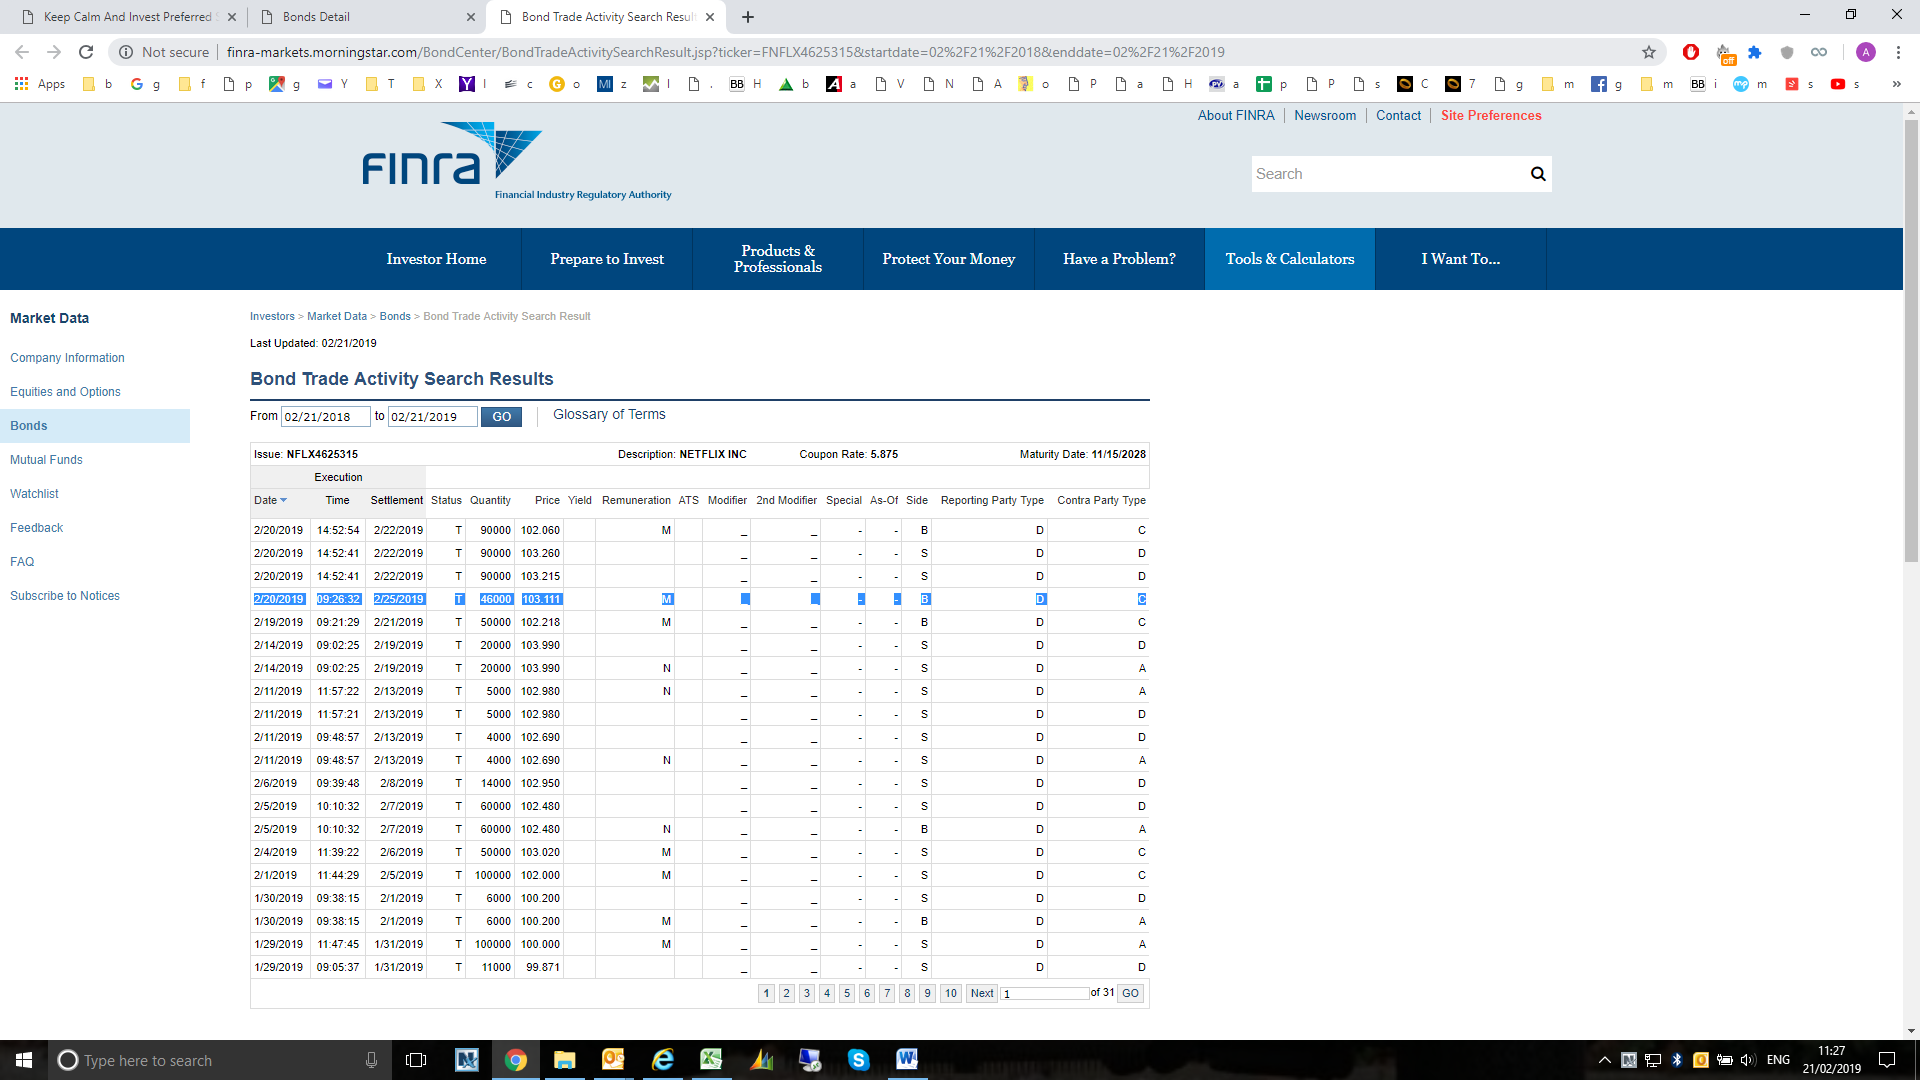Screen dimensions: 1920x1080
Task: Click the YouTube bookmark icon
Action: [1838, 84]
